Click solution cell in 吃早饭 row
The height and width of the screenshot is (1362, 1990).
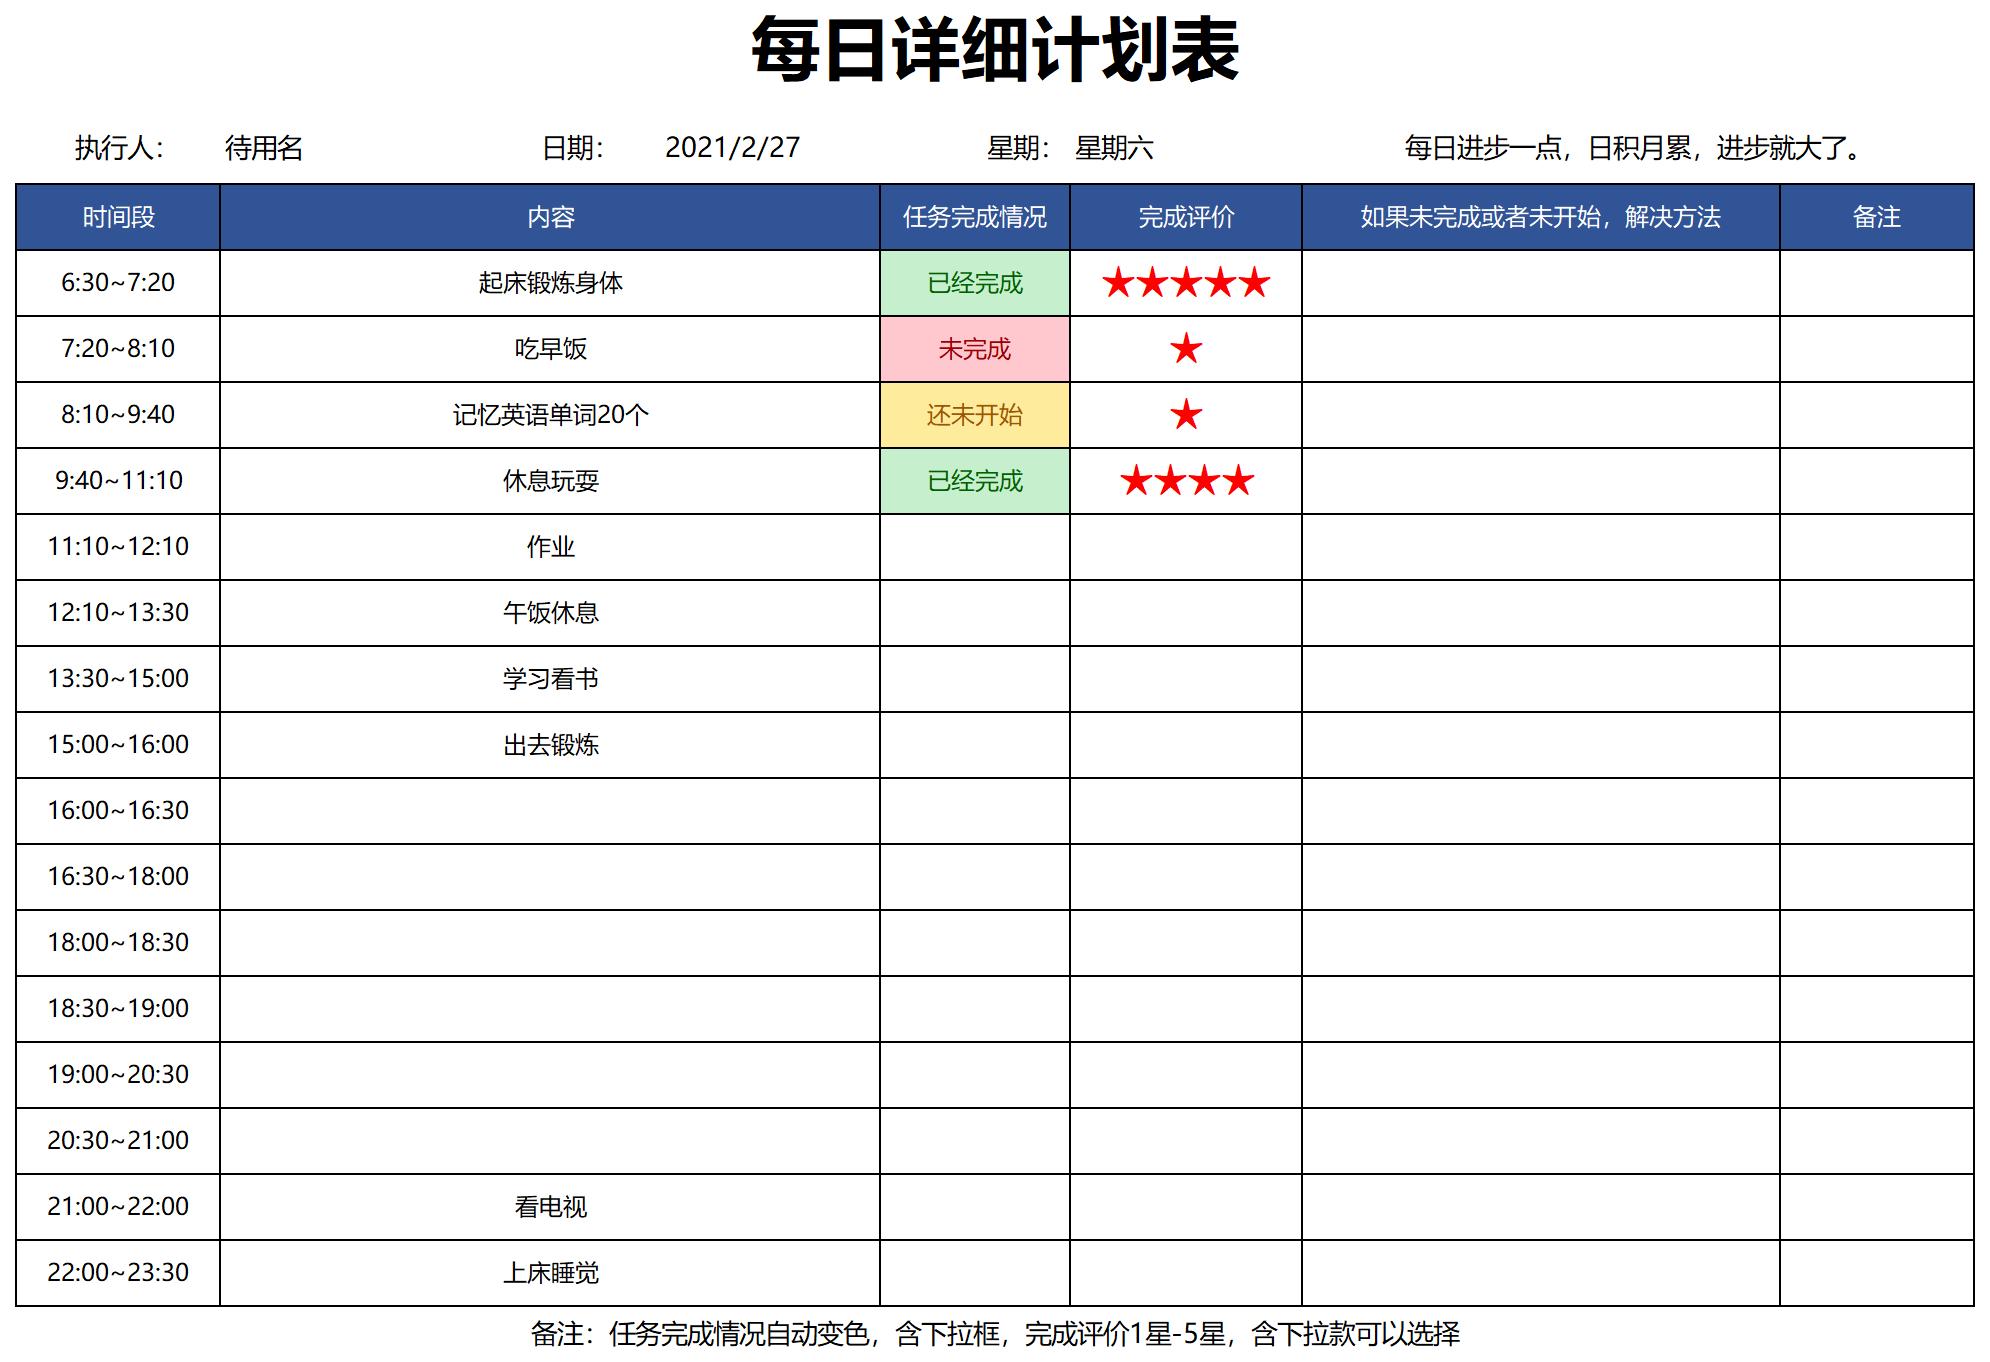[x=1541, y=349]
